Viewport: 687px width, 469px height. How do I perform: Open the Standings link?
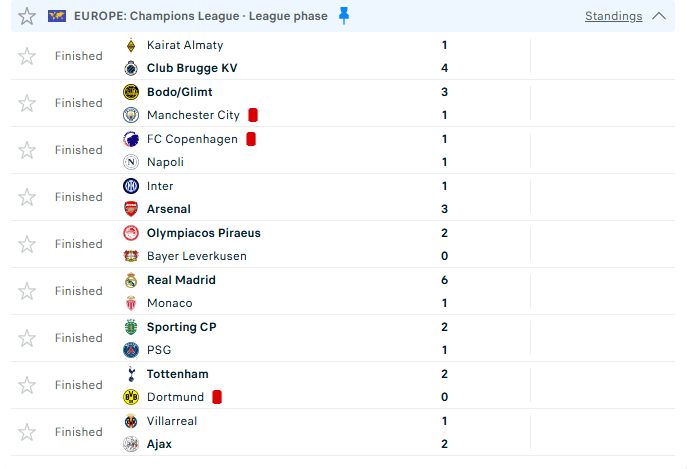(x=613, y=16)
